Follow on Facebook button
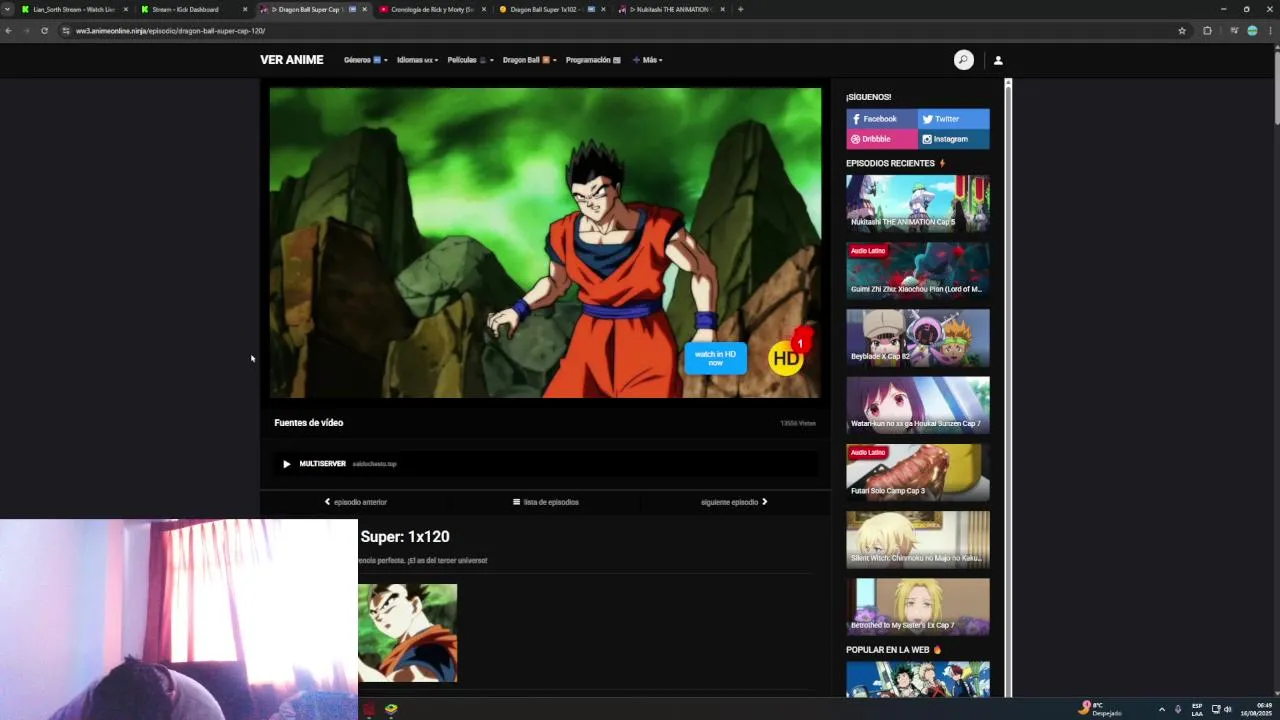Screen dimensions: 1280x720 pyautogui.click(x=882, y=119)
